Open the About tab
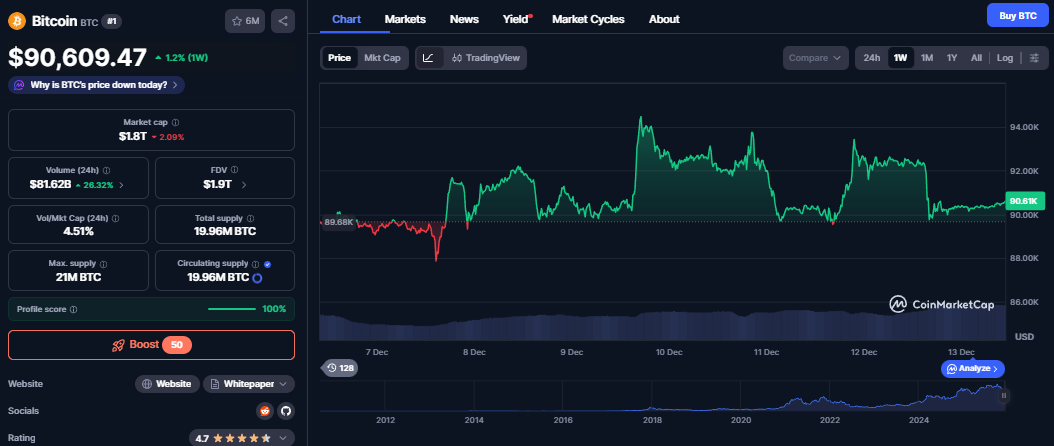Screen dimensions: 1054x446 coord(664,19)
